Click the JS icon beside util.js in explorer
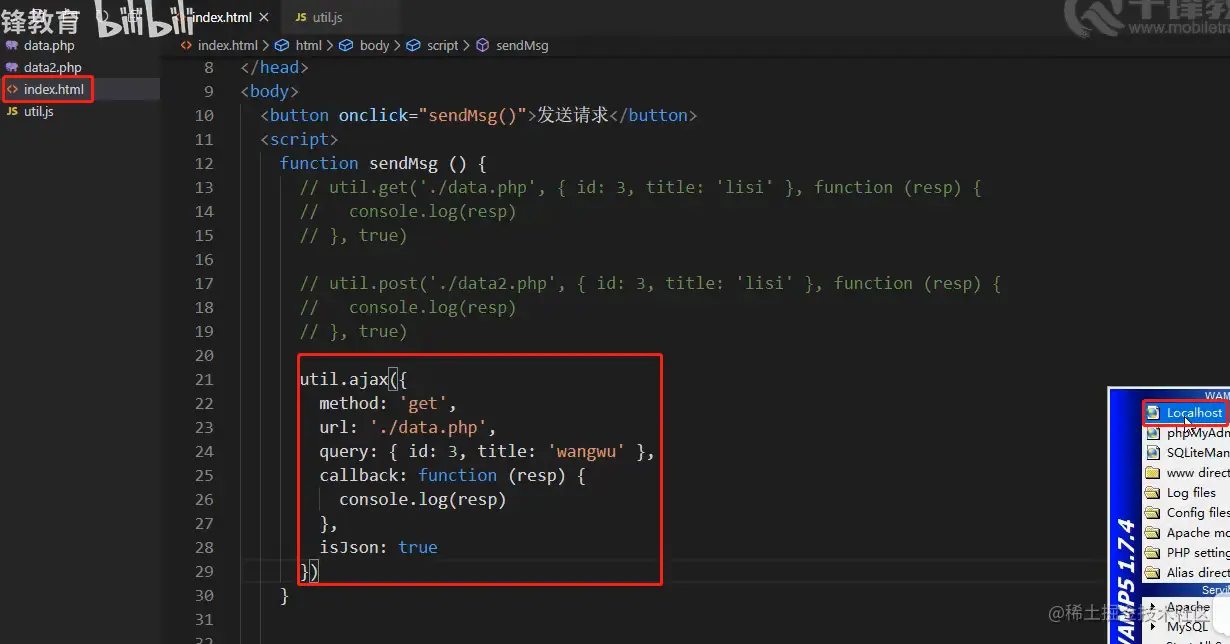 (x=12, y=112)
